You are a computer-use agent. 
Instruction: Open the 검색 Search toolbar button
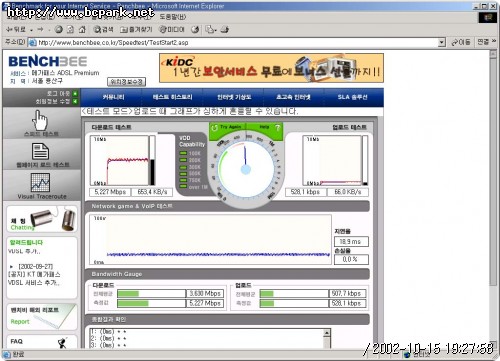coord(103,30)
